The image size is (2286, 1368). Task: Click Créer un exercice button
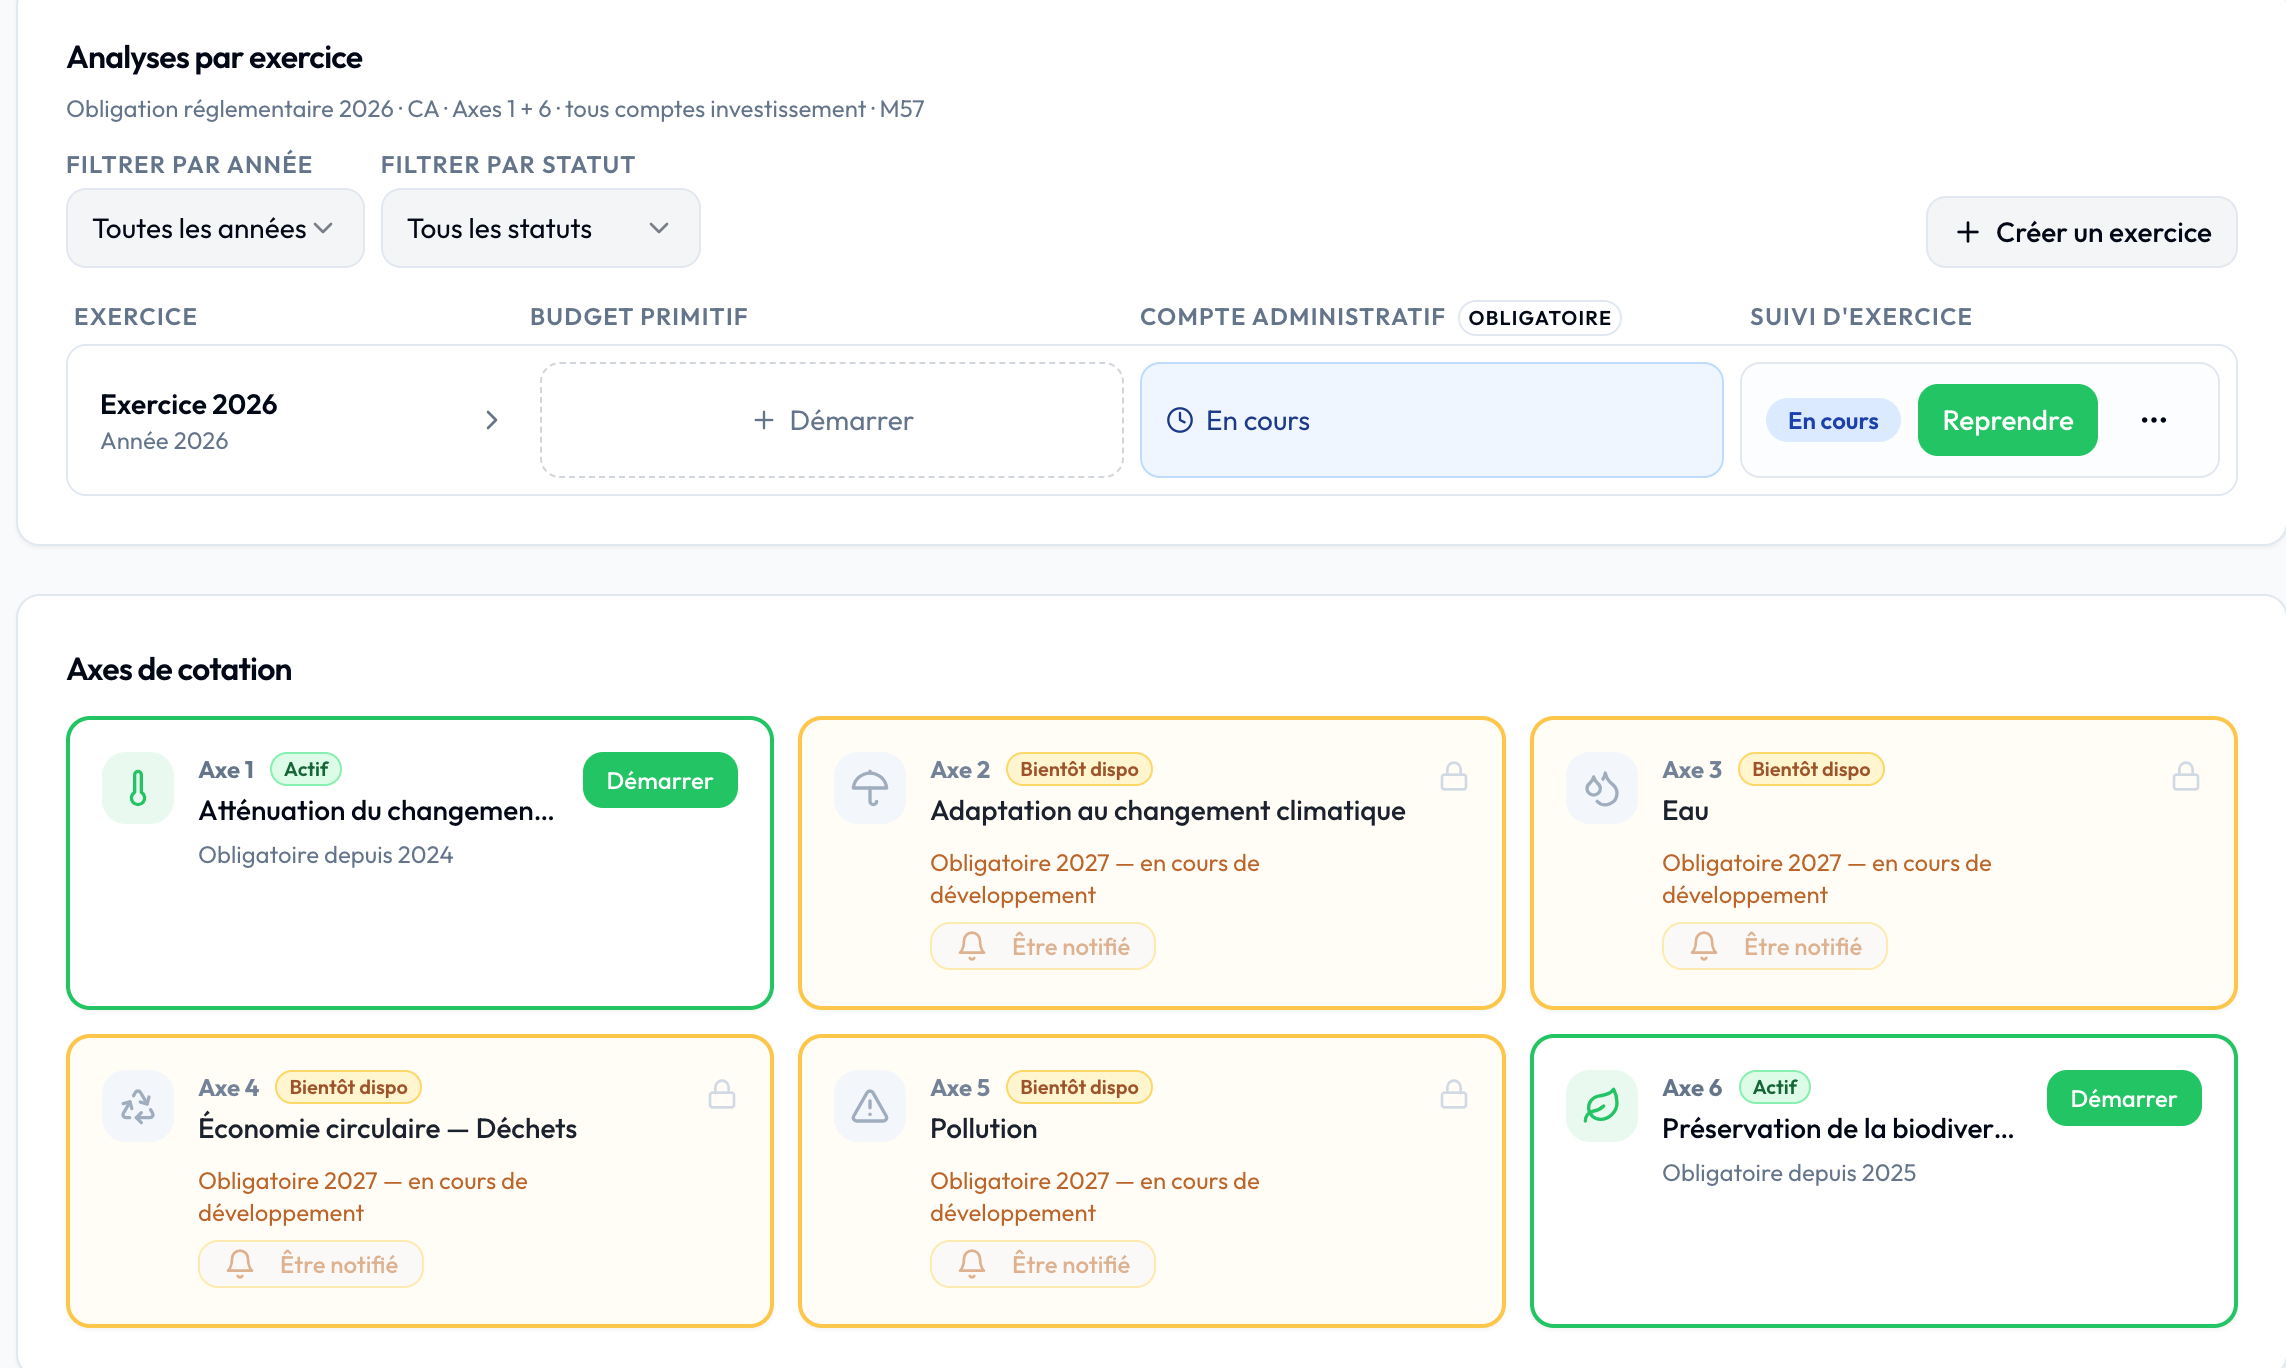point(2081,232)
